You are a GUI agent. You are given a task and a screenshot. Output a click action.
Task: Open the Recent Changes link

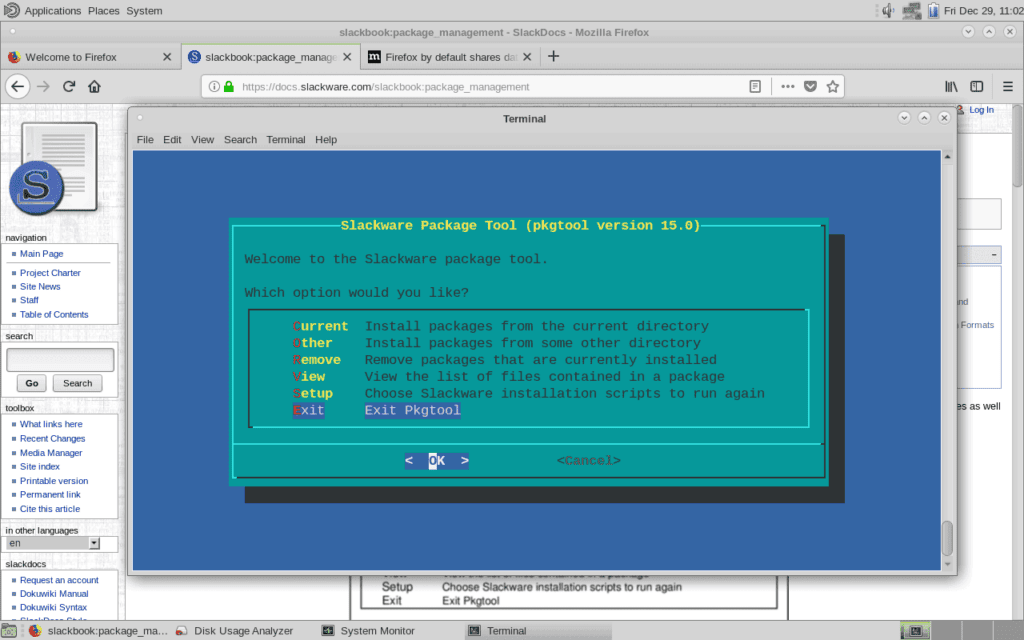point(52,438)
